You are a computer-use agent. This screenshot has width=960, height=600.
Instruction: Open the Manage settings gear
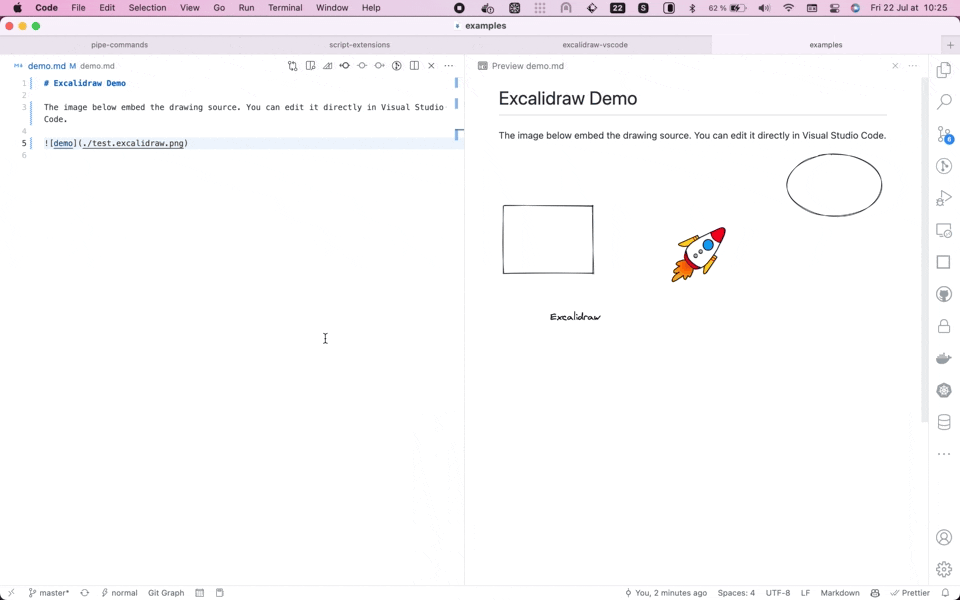coord(943,570)
